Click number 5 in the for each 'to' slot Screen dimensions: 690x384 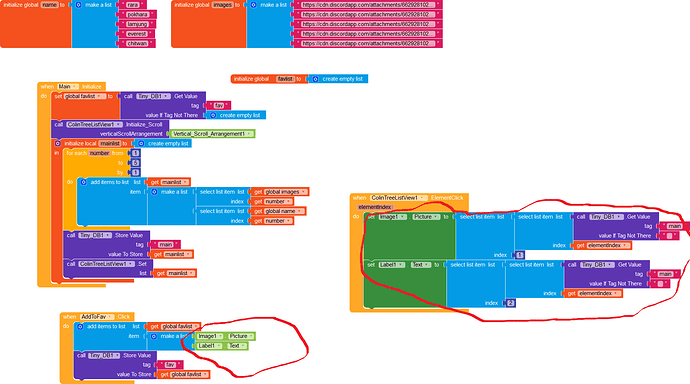pyautogui.click(x=135, y=163)
